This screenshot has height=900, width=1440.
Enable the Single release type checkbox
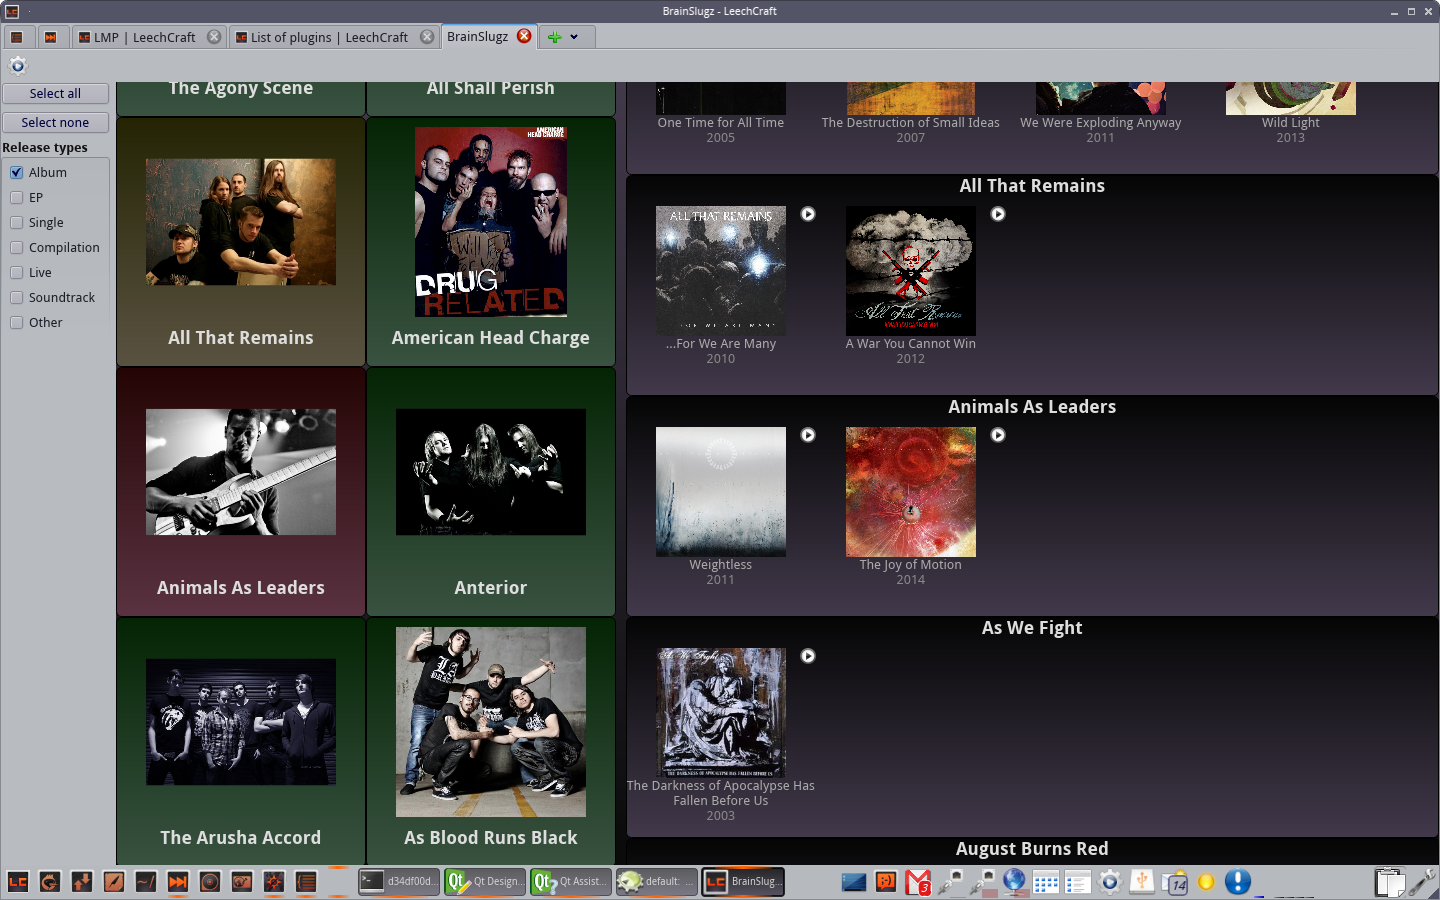17,222
